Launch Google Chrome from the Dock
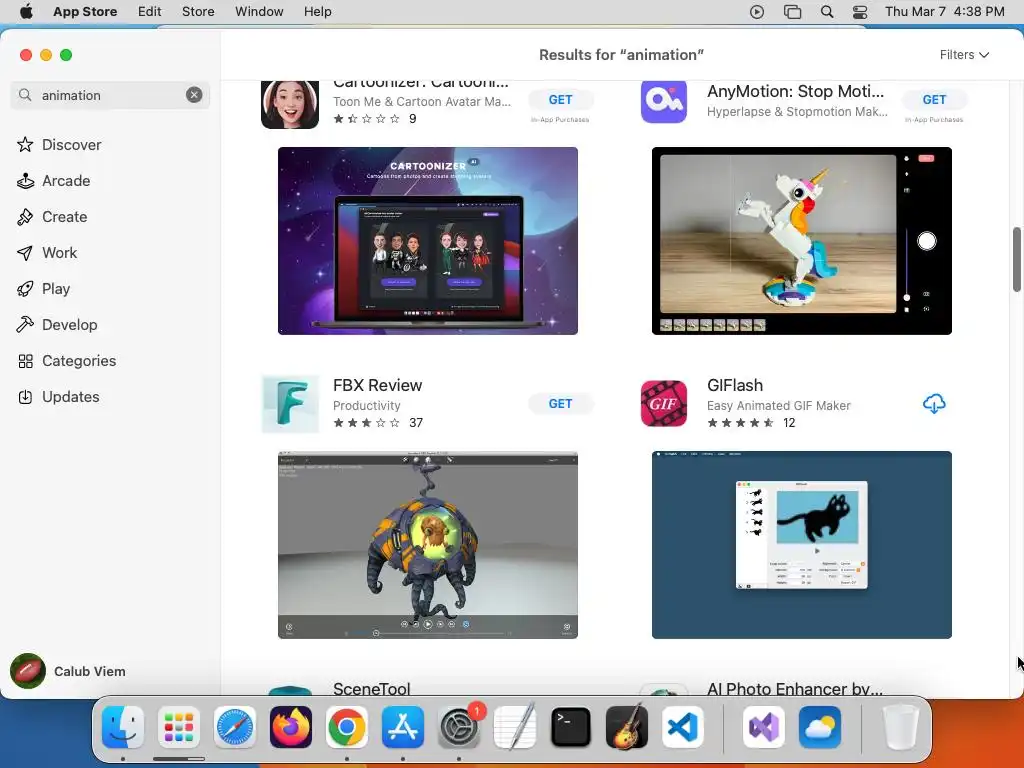The image size is (1024, 768). tap(347, 727)
